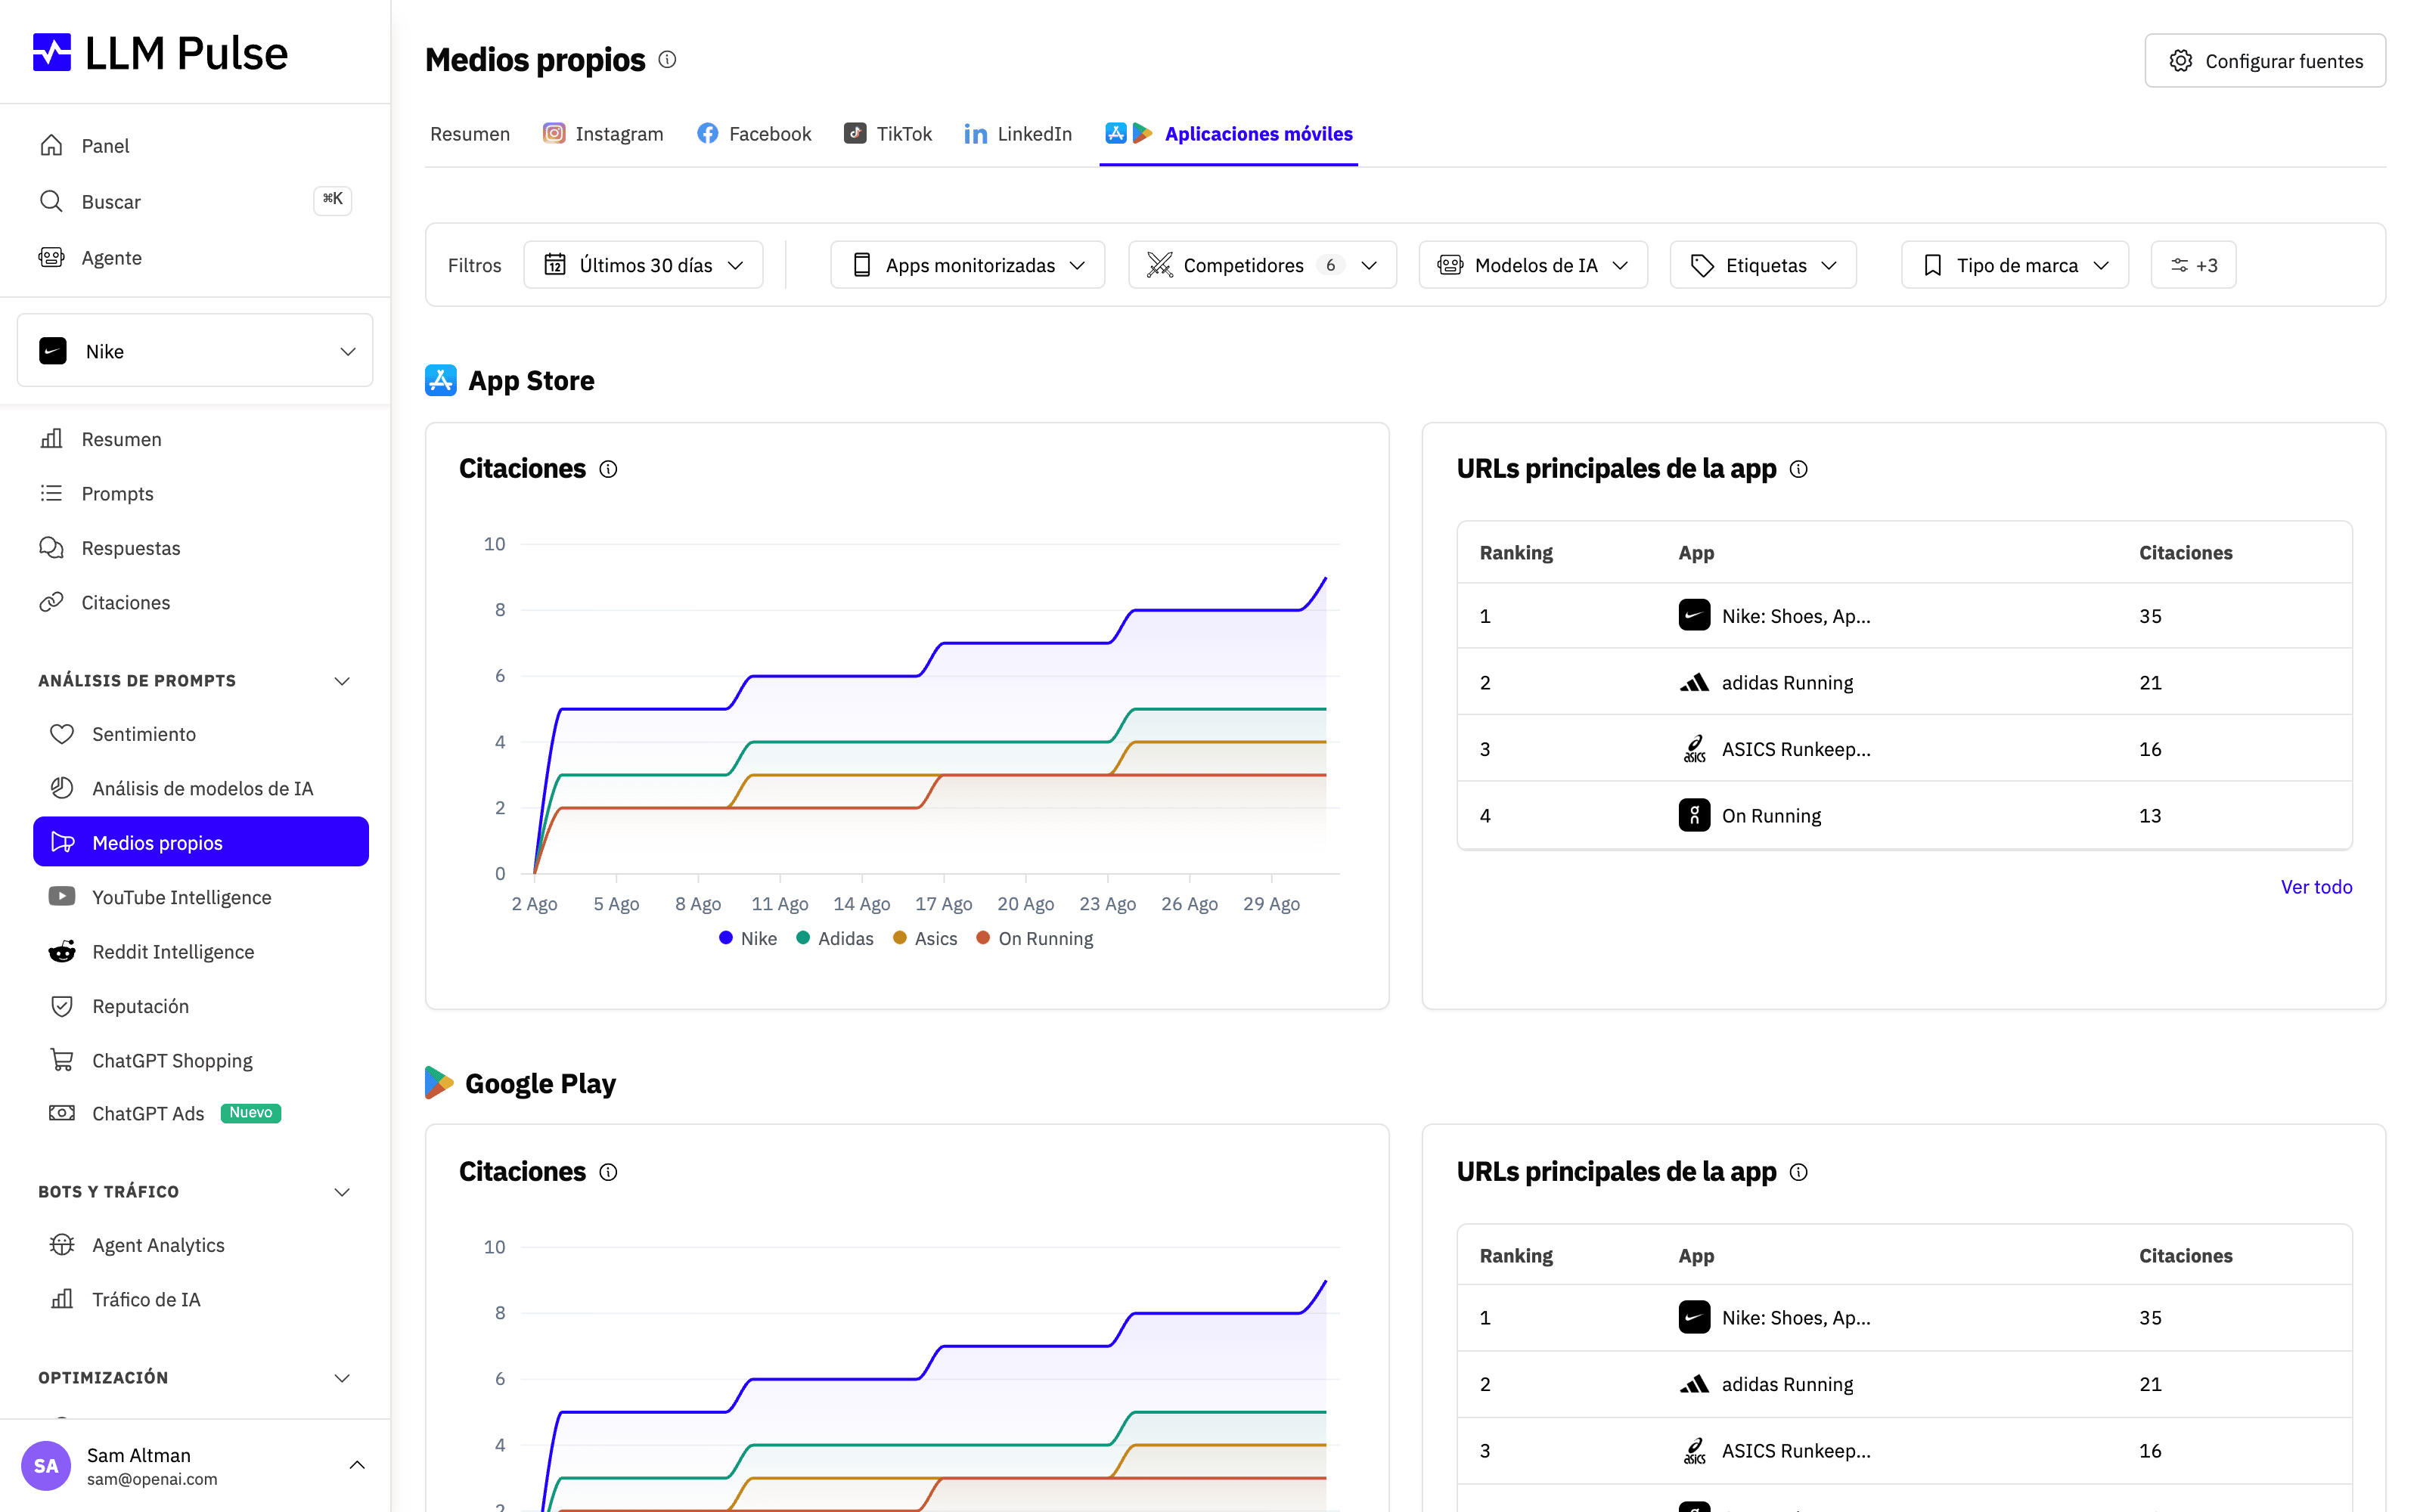Open the Medios propios sidebar item
The image size is (2420, 1512).
coord(201,842)
